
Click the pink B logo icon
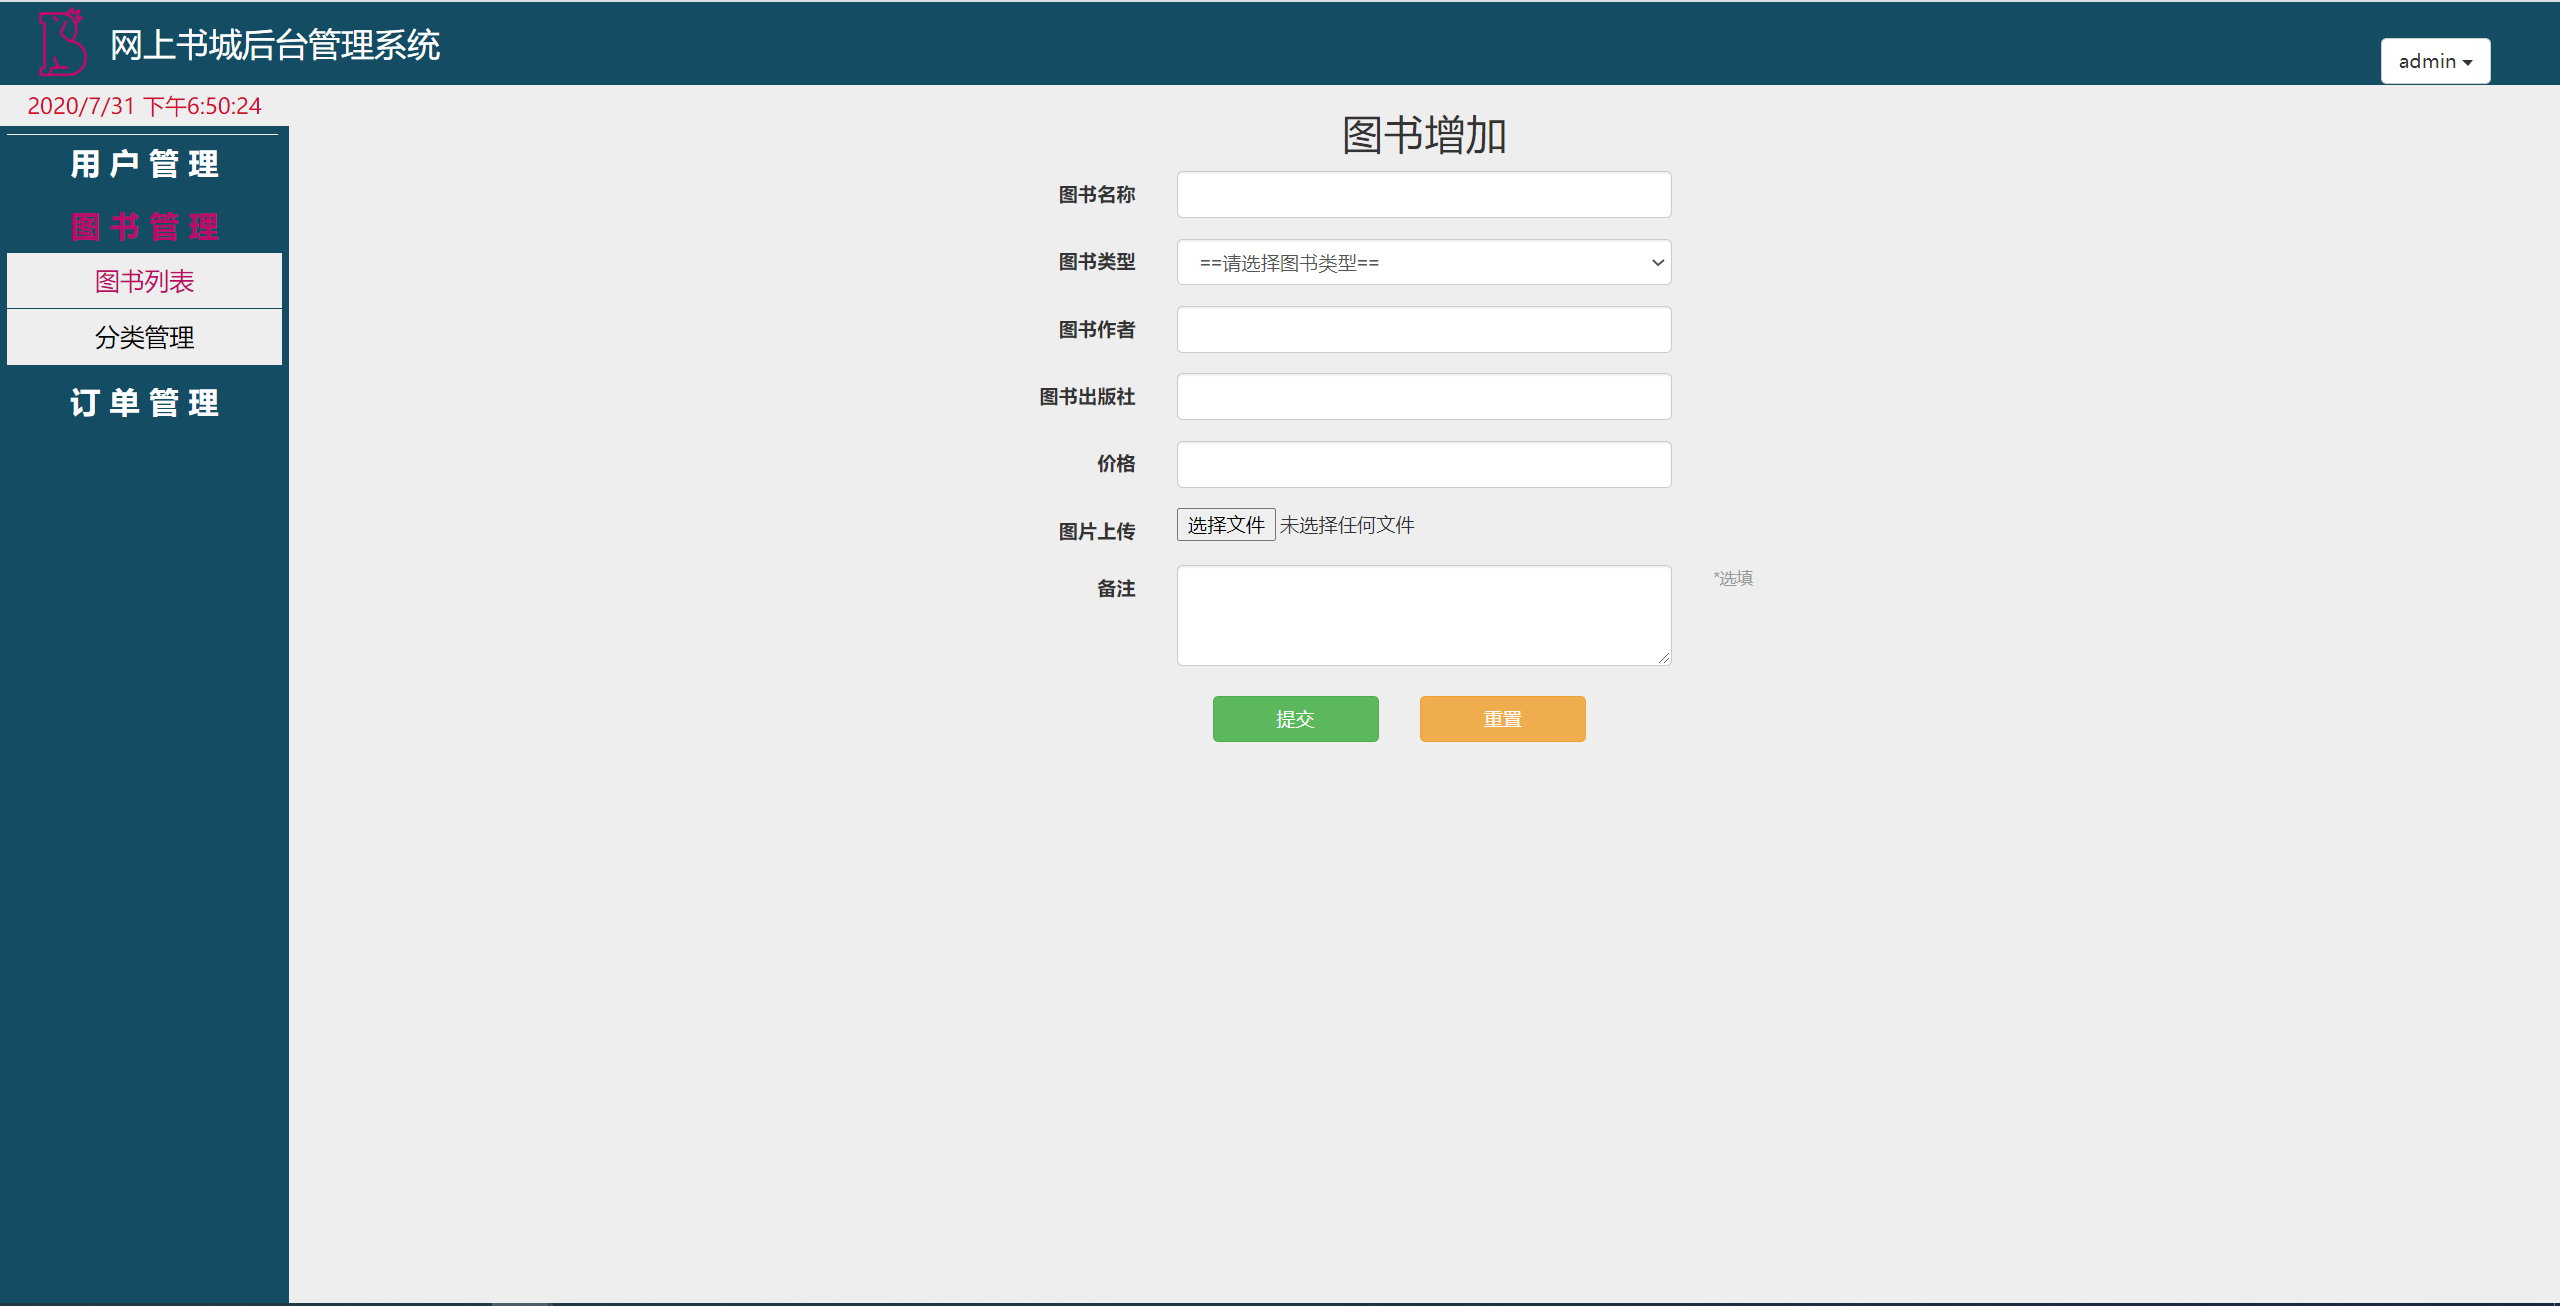click(x=62, y=43)
